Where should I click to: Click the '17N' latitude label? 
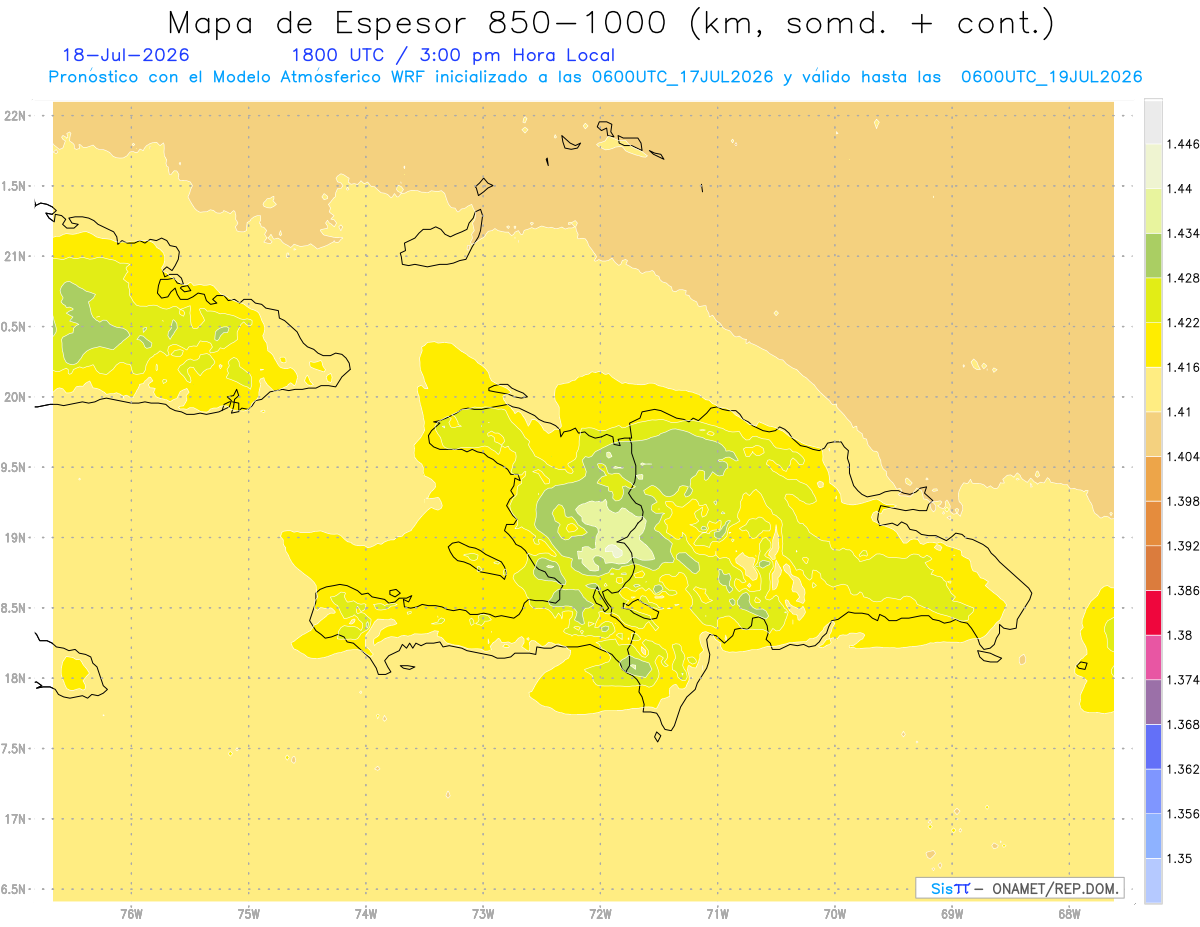click(14, 819)
